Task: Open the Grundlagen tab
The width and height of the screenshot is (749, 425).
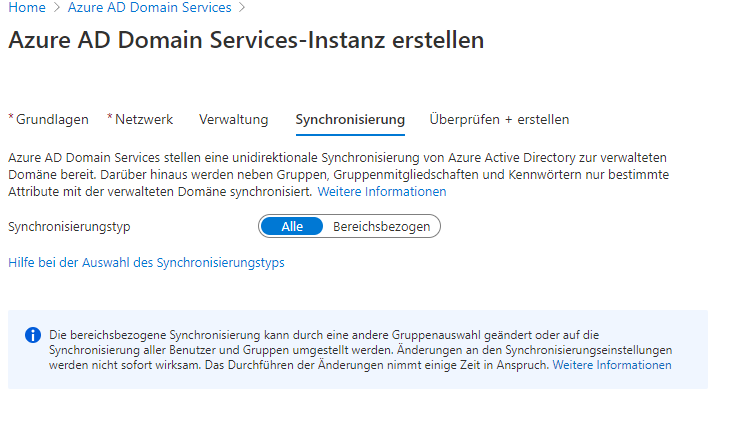Action: 52,120
